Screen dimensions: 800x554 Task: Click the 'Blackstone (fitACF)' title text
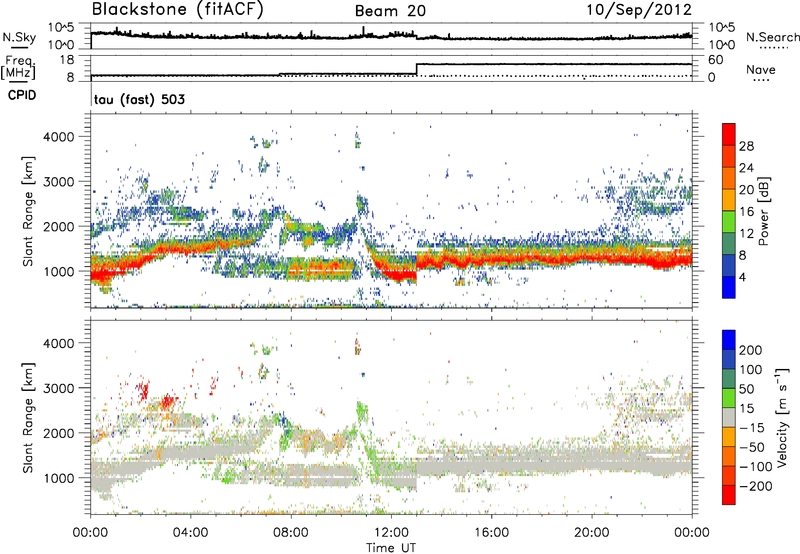tap(177, 9)
